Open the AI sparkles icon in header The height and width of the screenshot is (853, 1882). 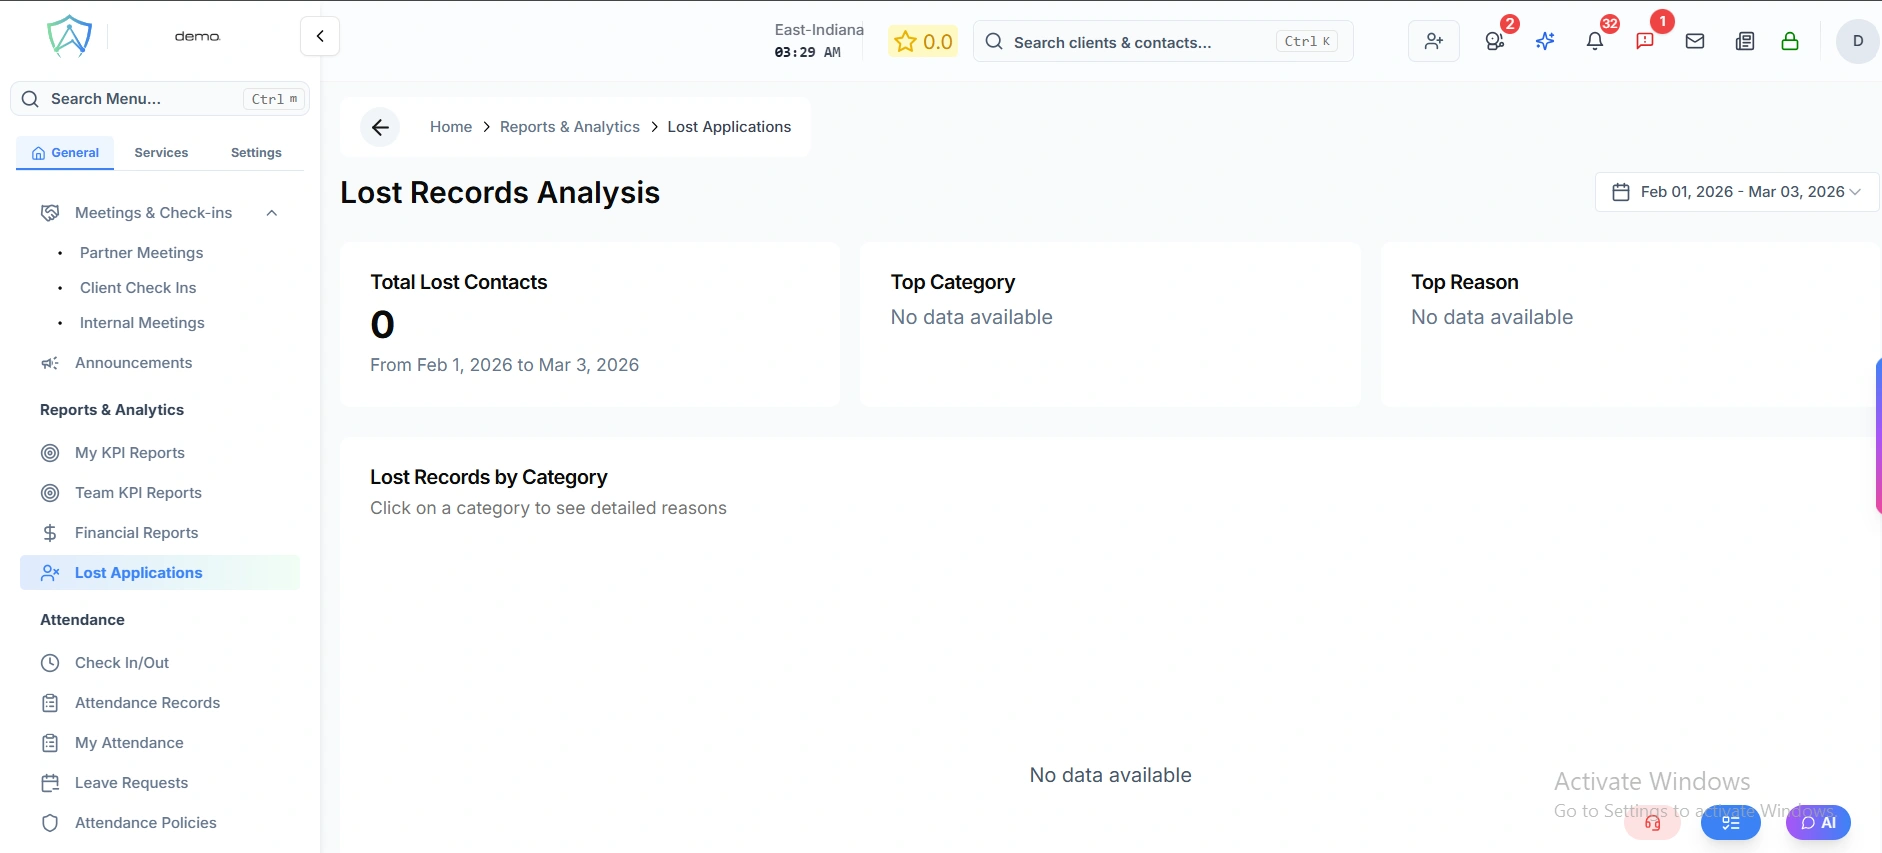[1545, 41]
